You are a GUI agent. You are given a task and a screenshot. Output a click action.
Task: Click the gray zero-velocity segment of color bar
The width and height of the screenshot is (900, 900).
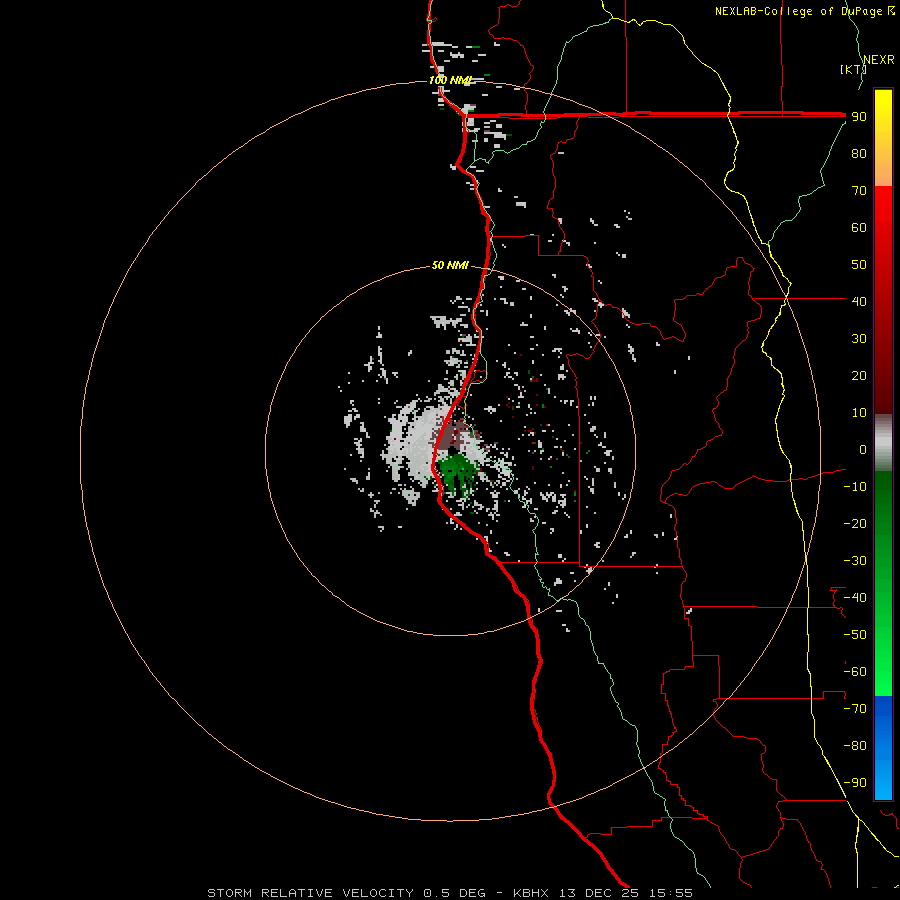tap(883, 443)
